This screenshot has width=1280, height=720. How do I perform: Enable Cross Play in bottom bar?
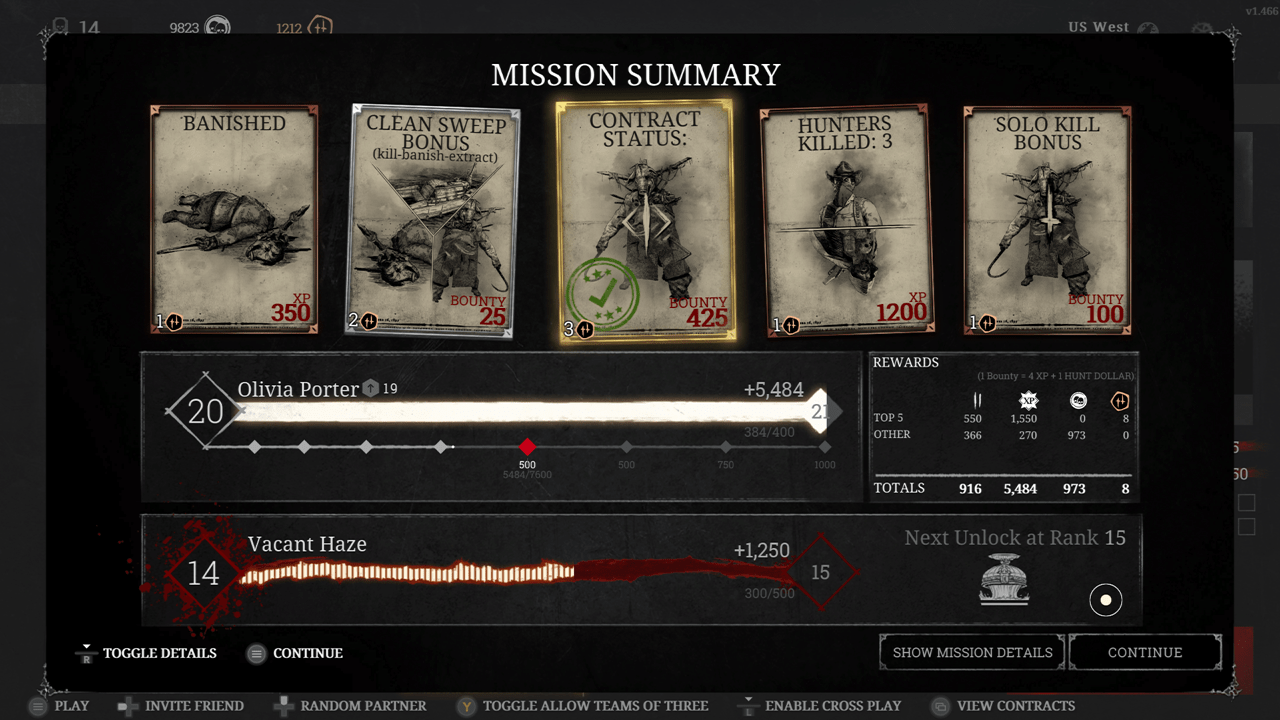820,706
